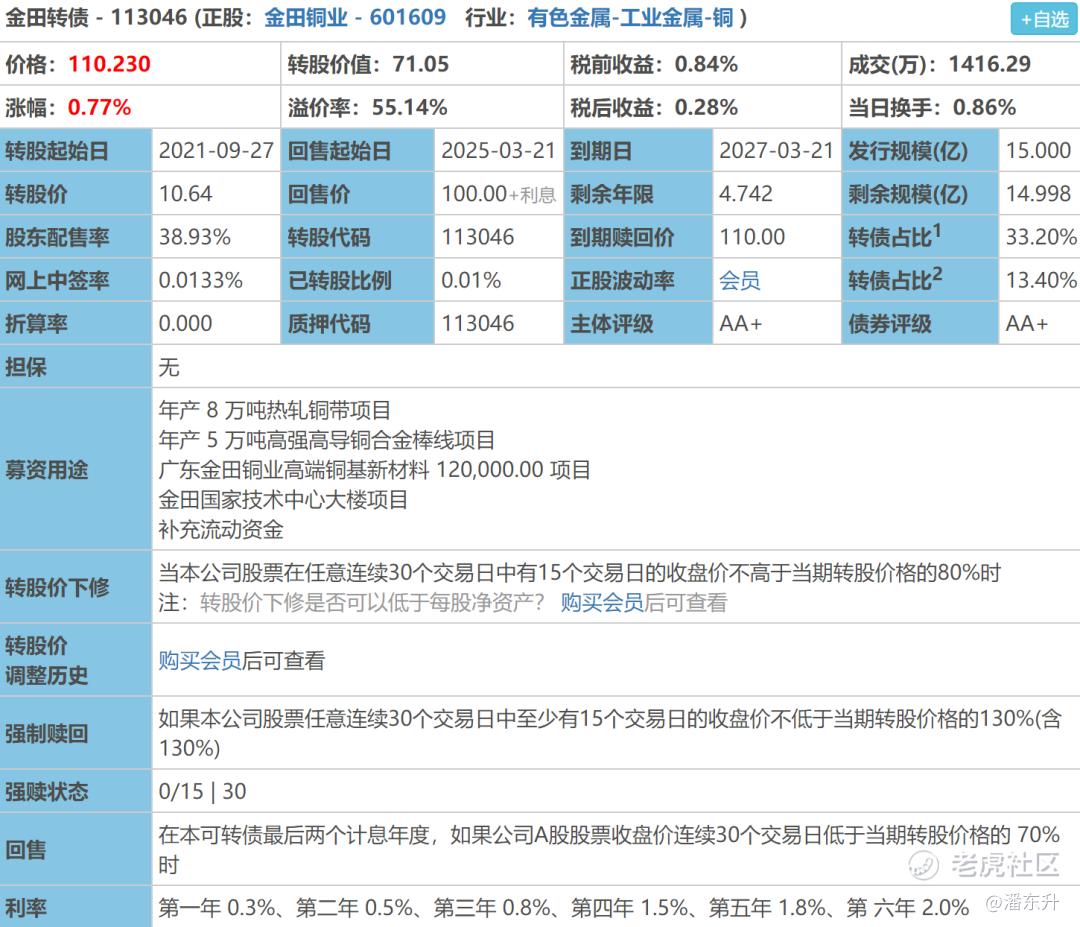The image size is (1080, 927).
Task: Select the 到期赎回价 value 110.00
Action: [x=752, y=237]
